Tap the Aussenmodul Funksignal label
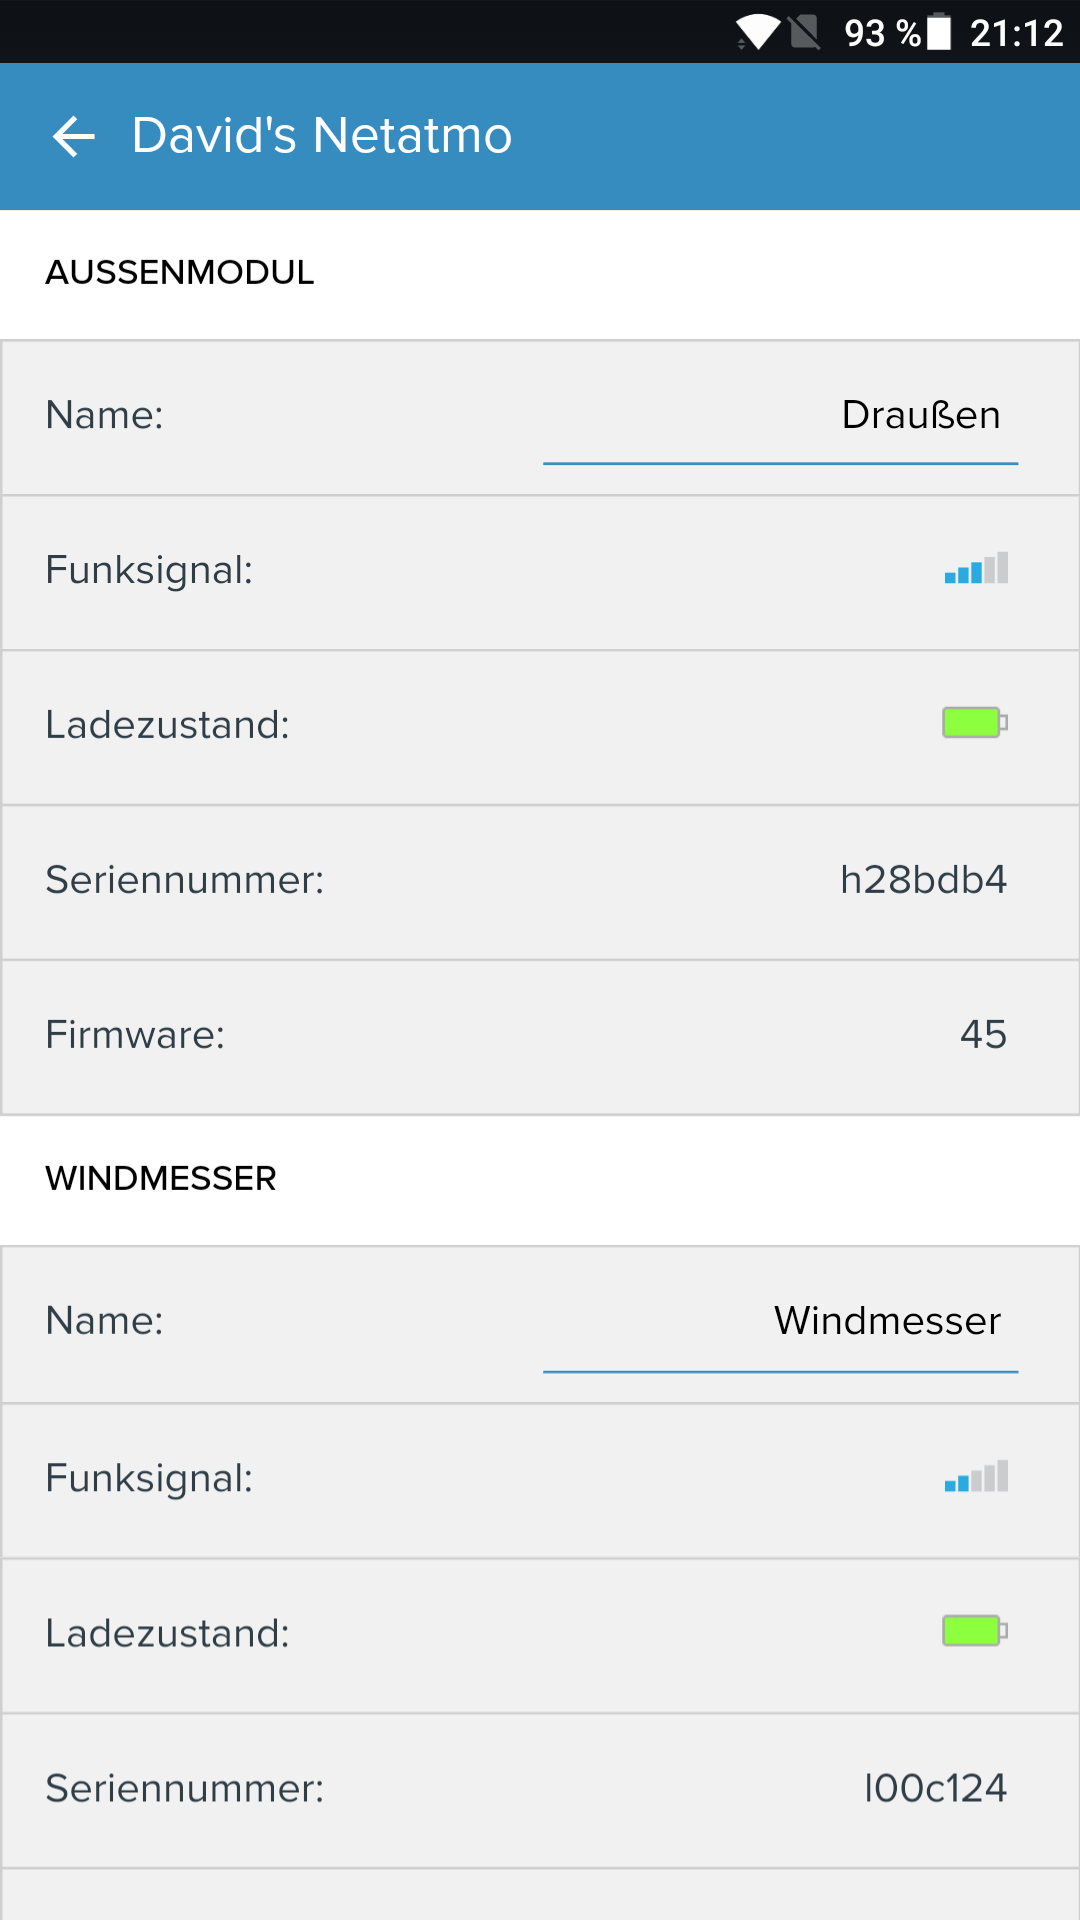 (x=149, y=570)
